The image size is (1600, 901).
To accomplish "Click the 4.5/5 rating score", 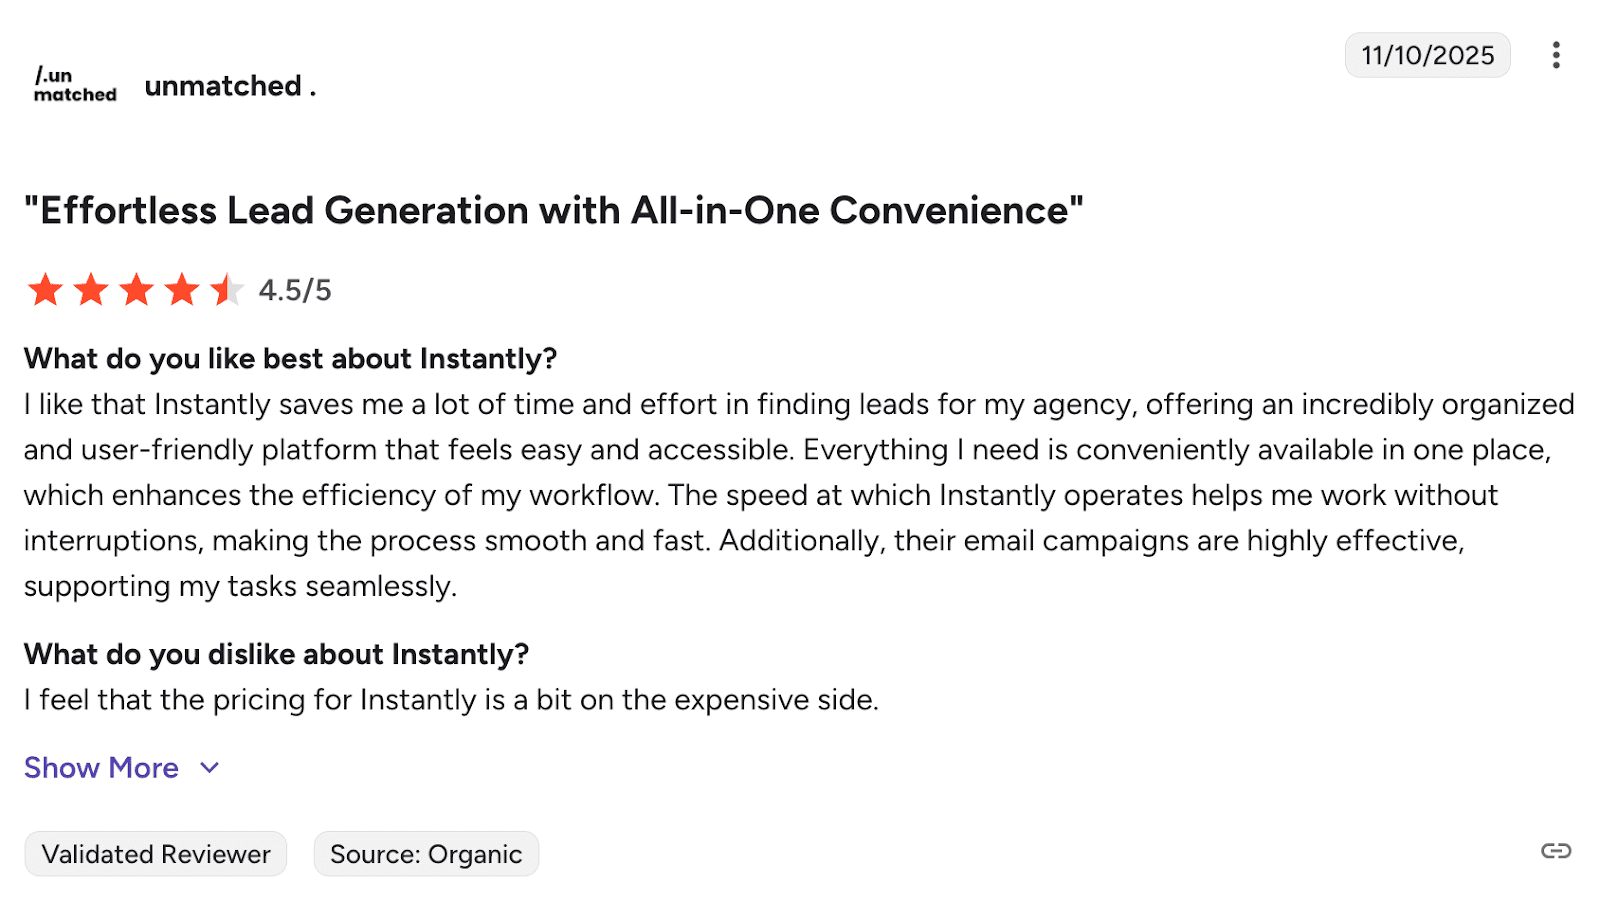I will point(295,290).
